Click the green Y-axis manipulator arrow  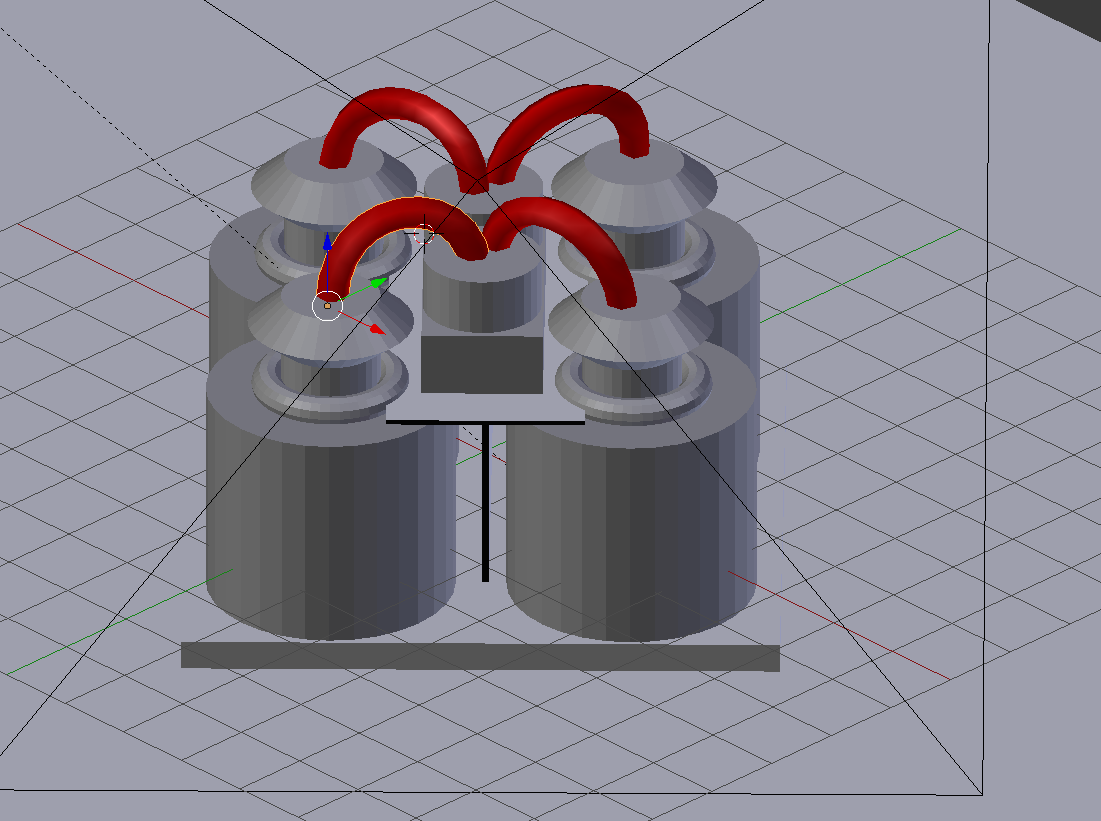tap(379, 283)
